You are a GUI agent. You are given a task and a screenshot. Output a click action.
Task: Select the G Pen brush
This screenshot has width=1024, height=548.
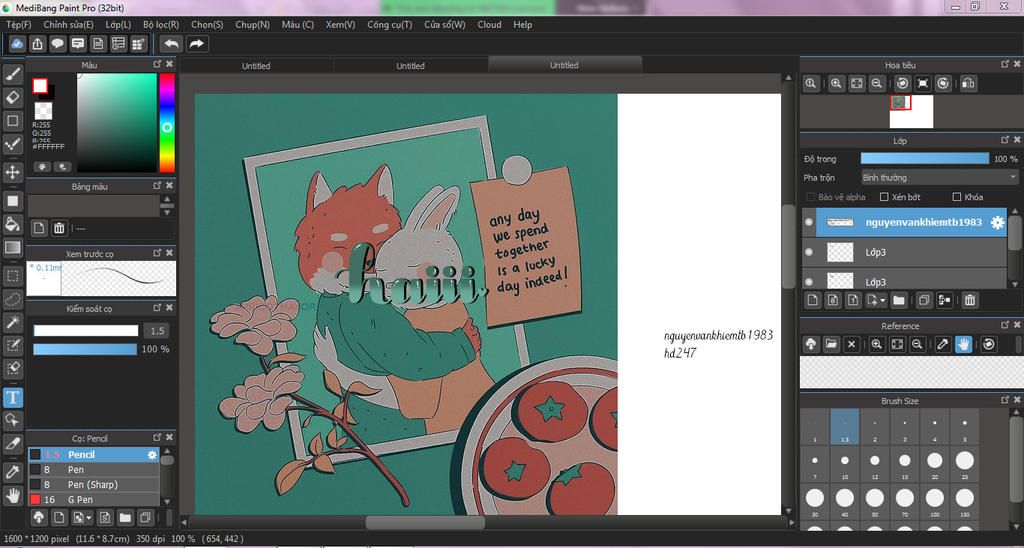(x=93, y=499)
